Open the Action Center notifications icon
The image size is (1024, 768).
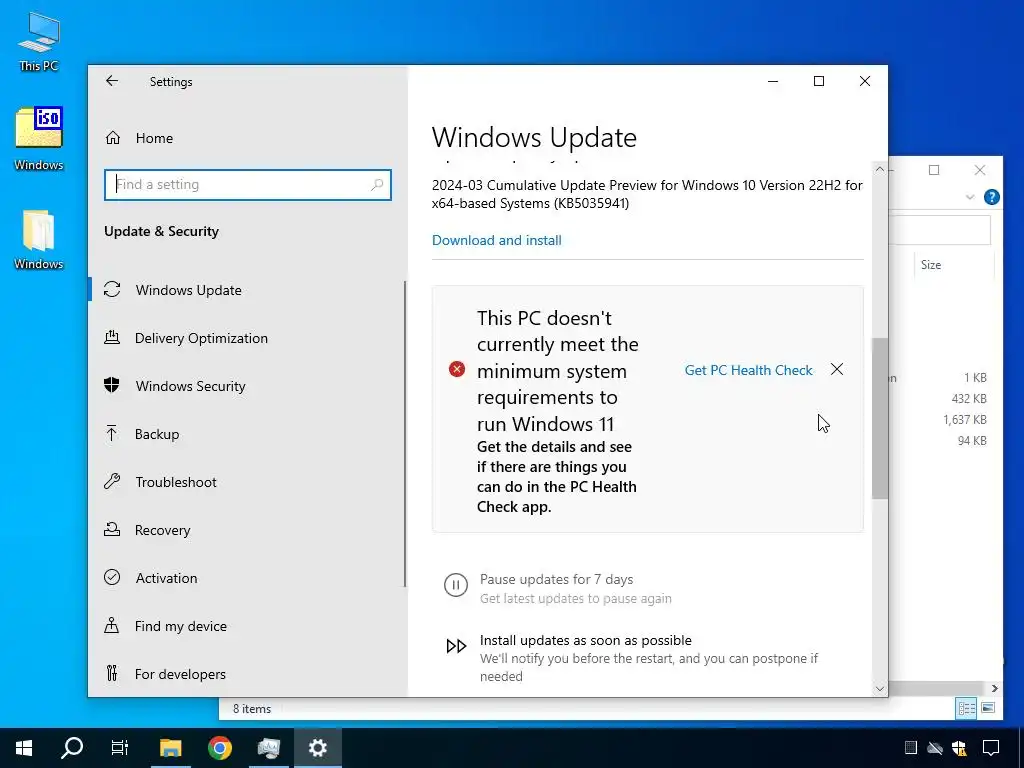coord(991,748)
